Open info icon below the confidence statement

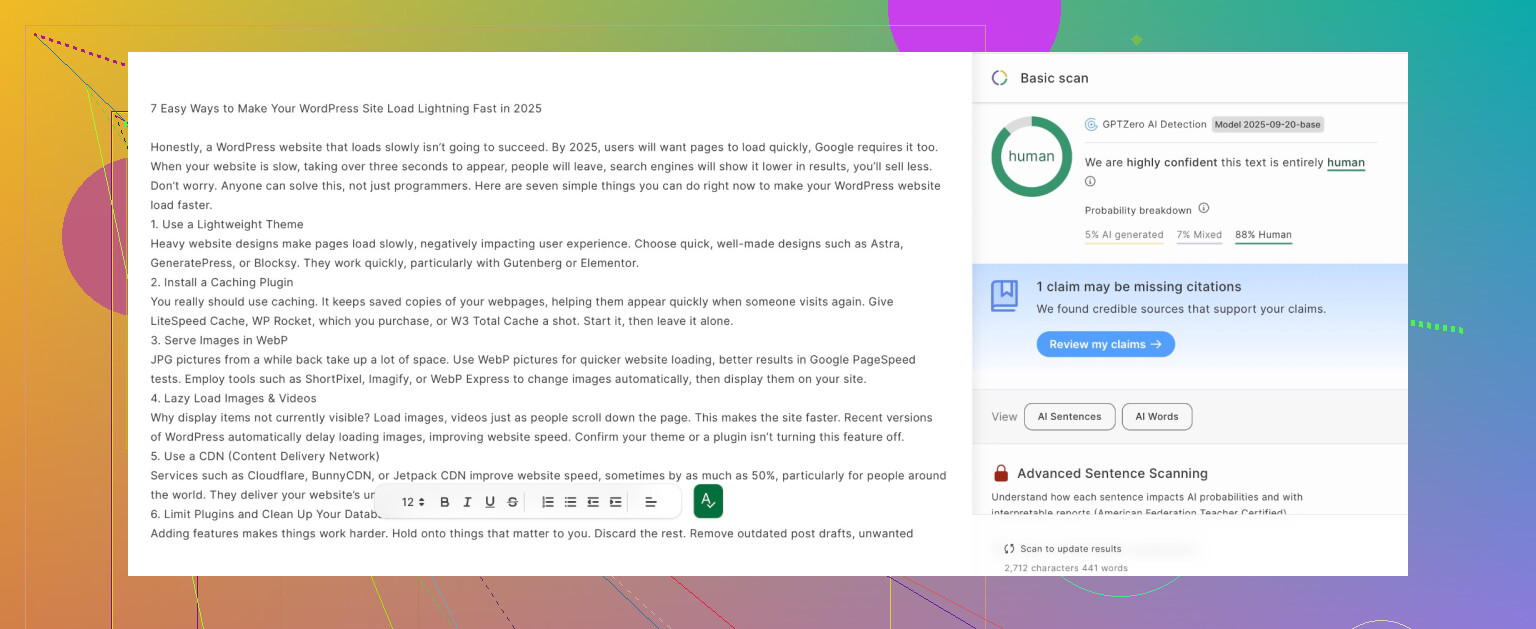(1090, 181)
